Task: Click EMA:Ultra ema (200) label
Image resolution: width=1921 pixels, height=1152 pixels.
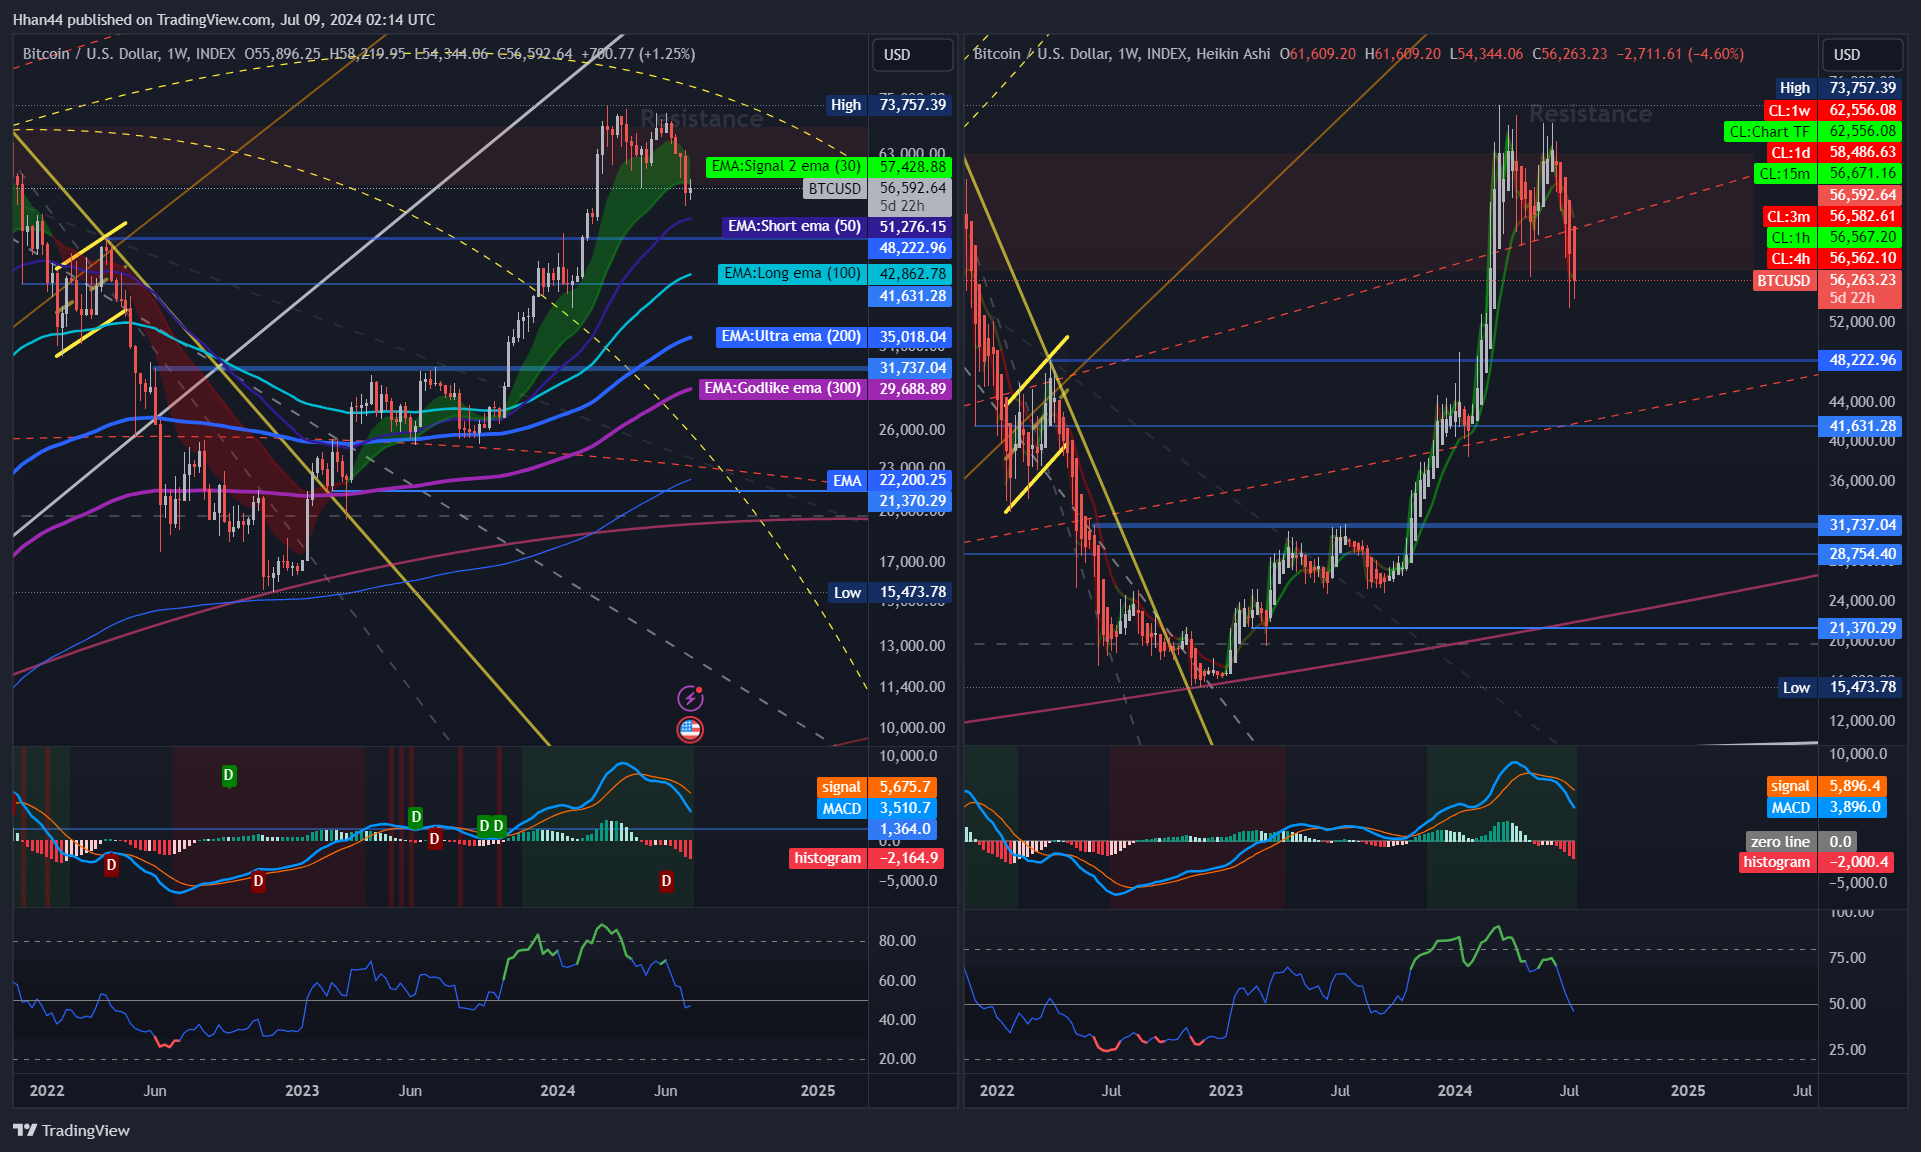Action: coord(791,337)
